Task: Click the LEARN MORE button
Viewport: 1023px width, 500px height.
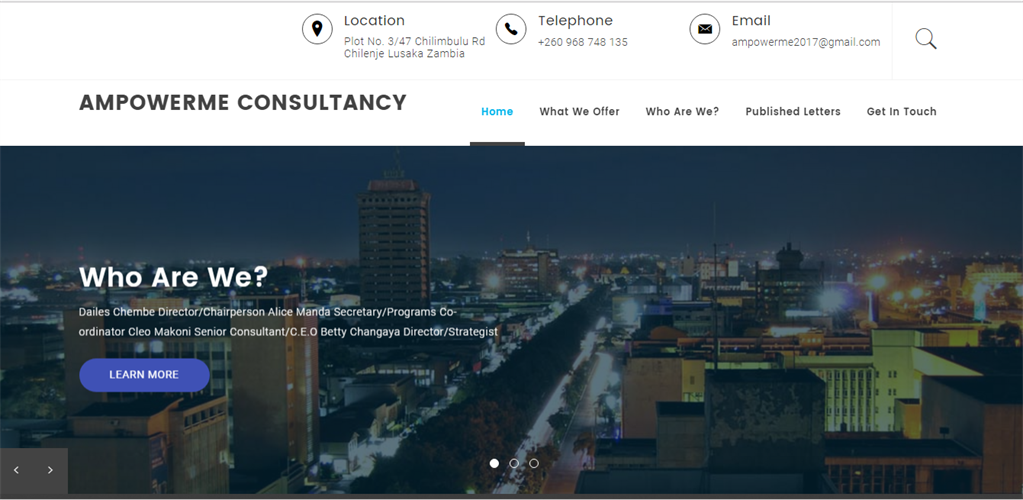Action: pyautogui.click(x=144, y=375)
